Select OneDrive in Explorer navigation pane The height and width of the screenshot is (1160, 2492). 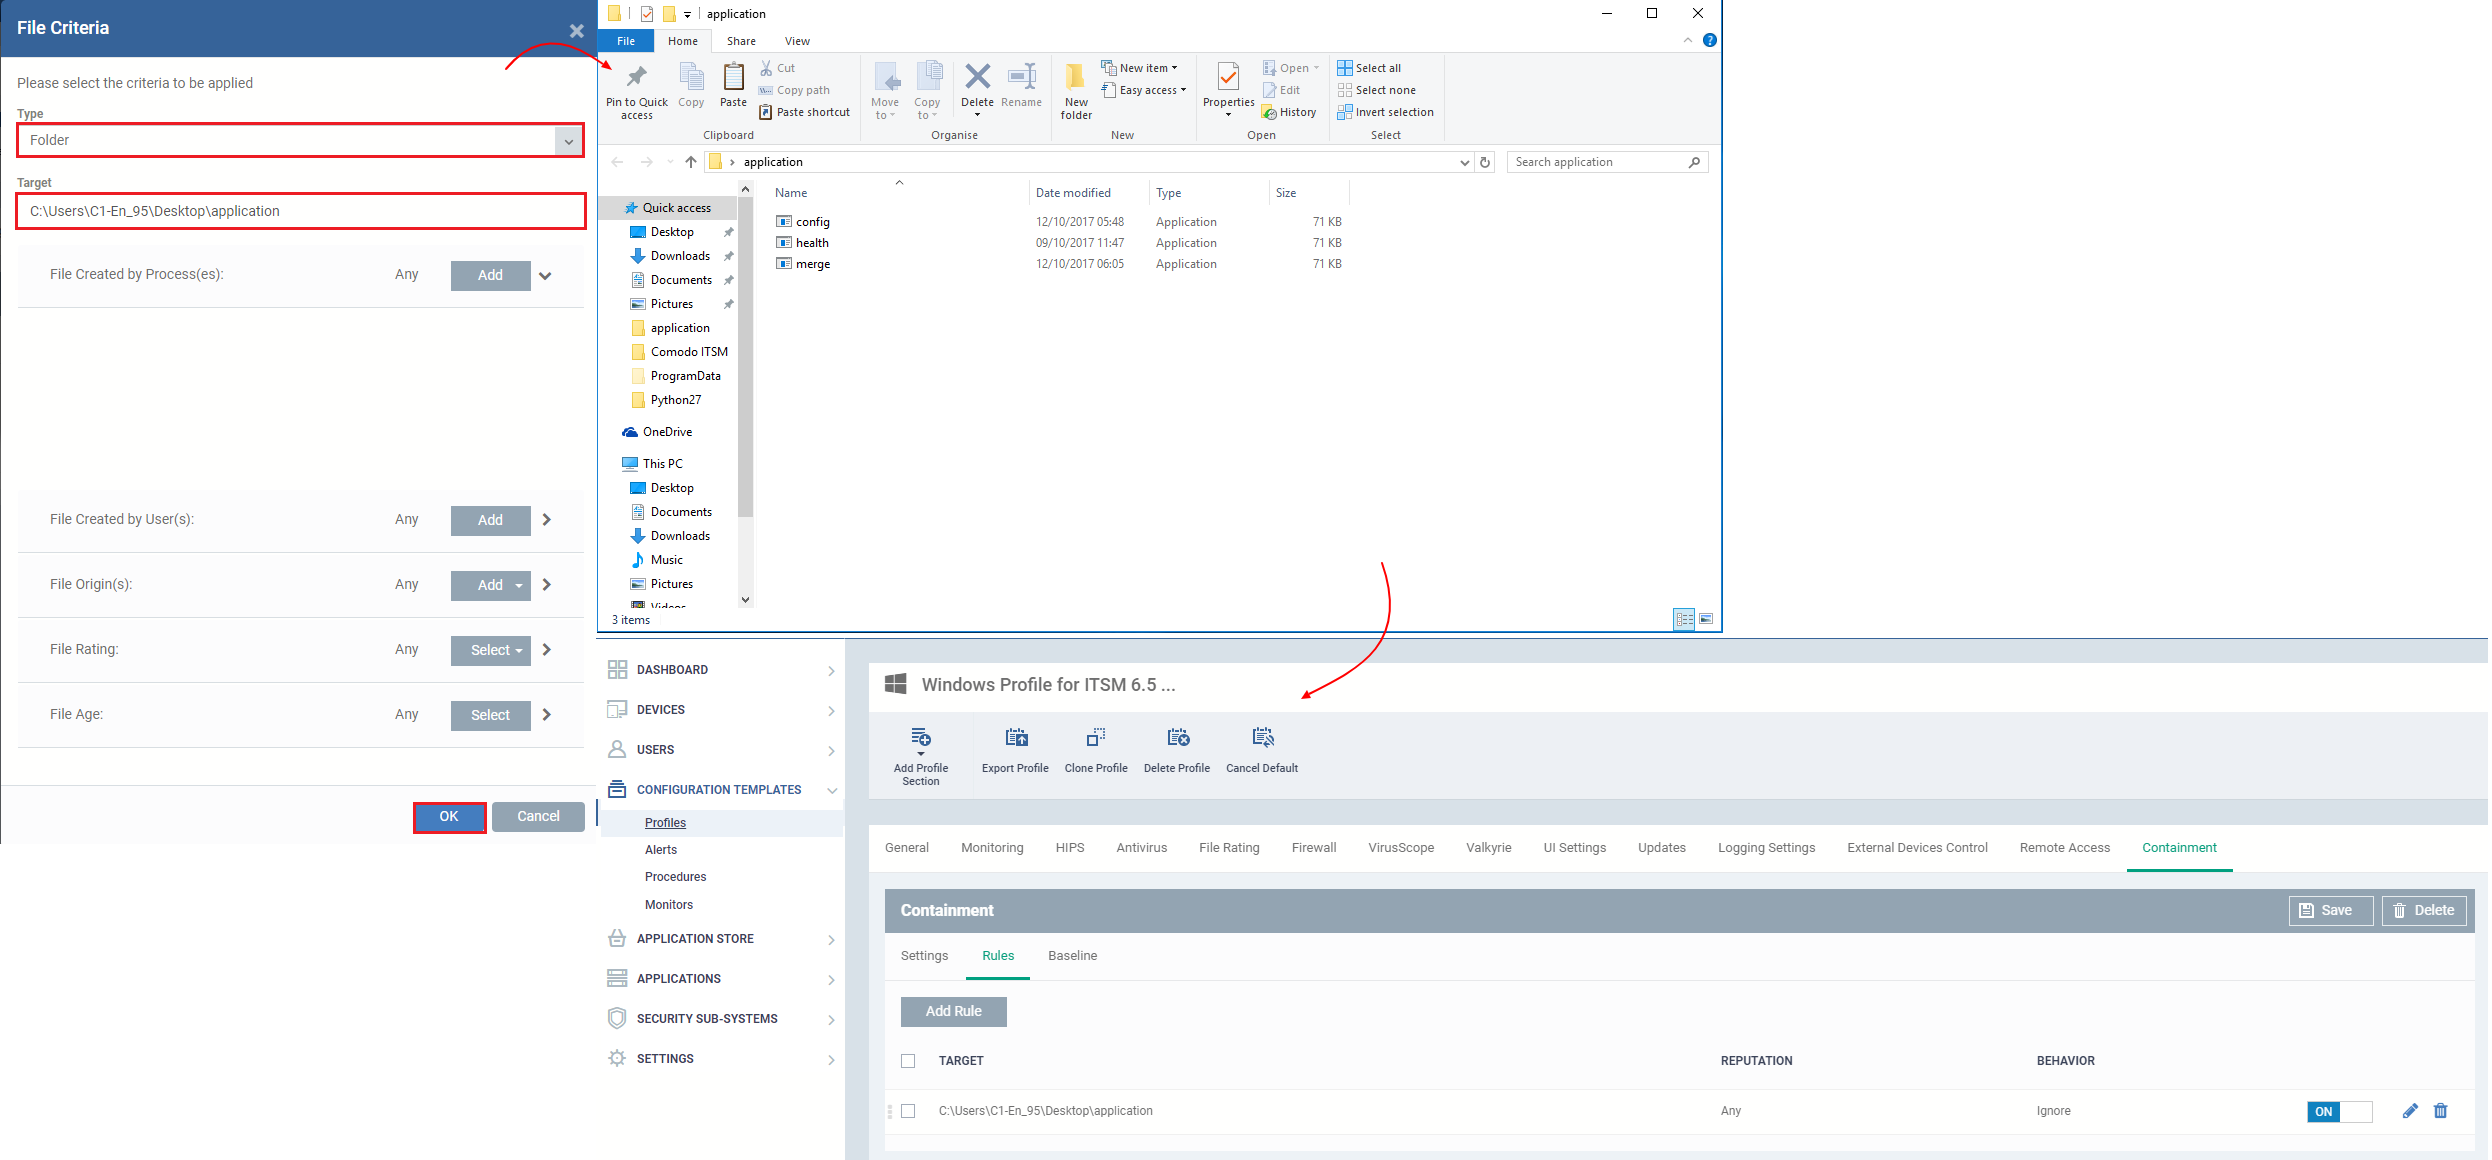pos(667,432)
